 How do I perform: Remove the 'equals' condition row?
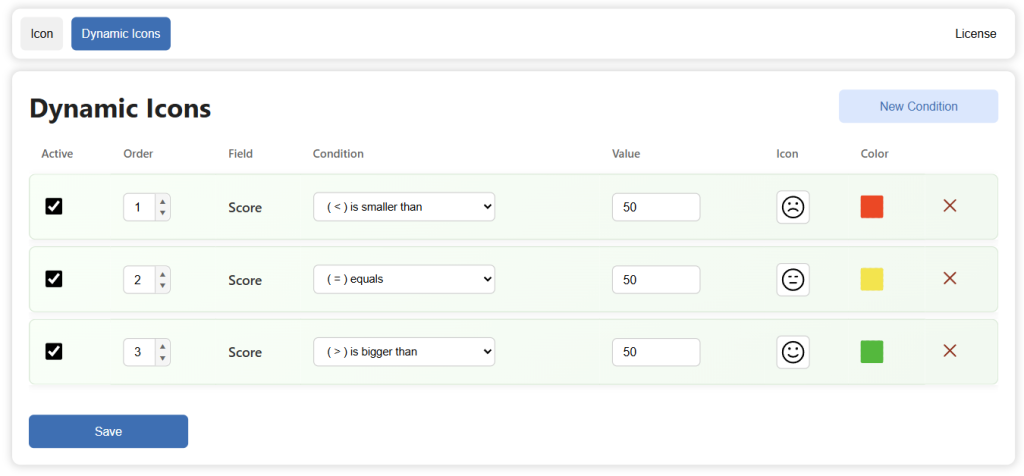950,278
